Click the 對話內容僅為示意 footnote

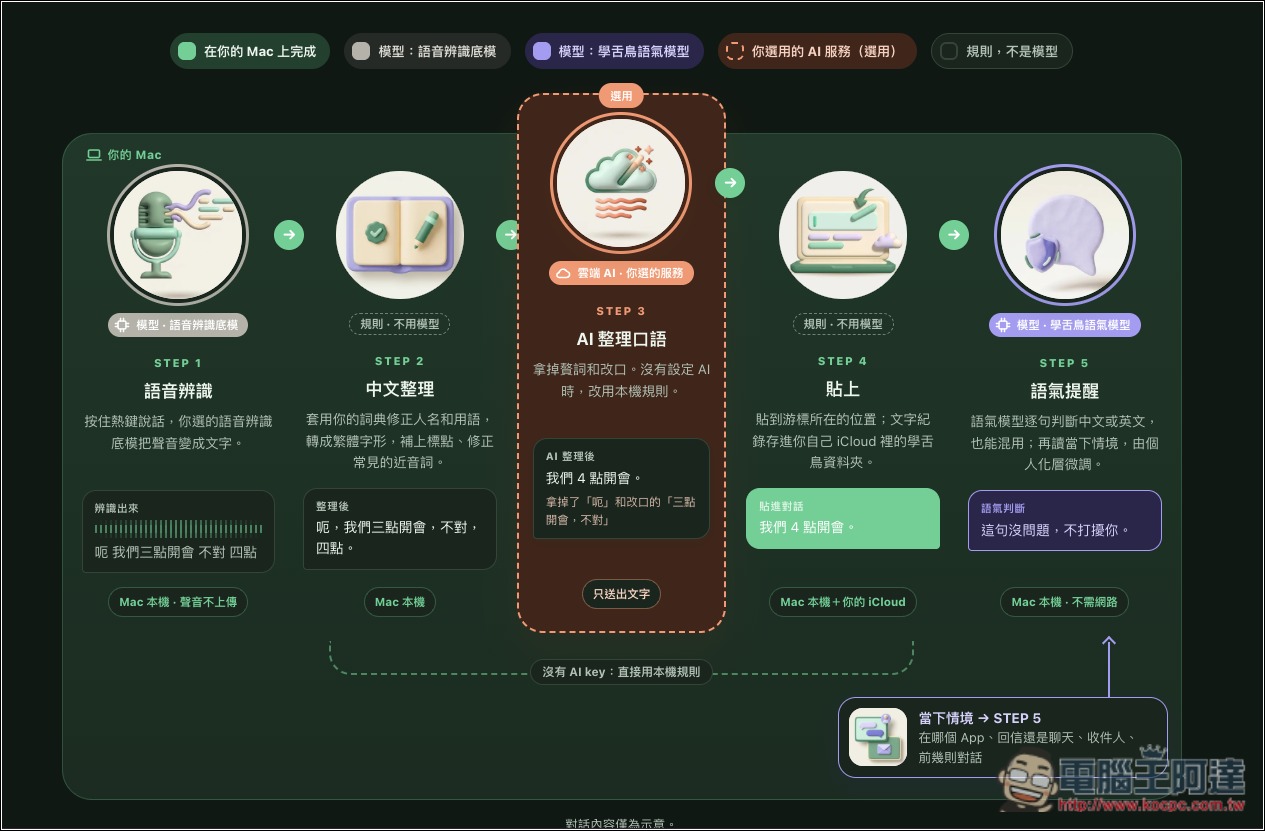click(x=621, y=824)
